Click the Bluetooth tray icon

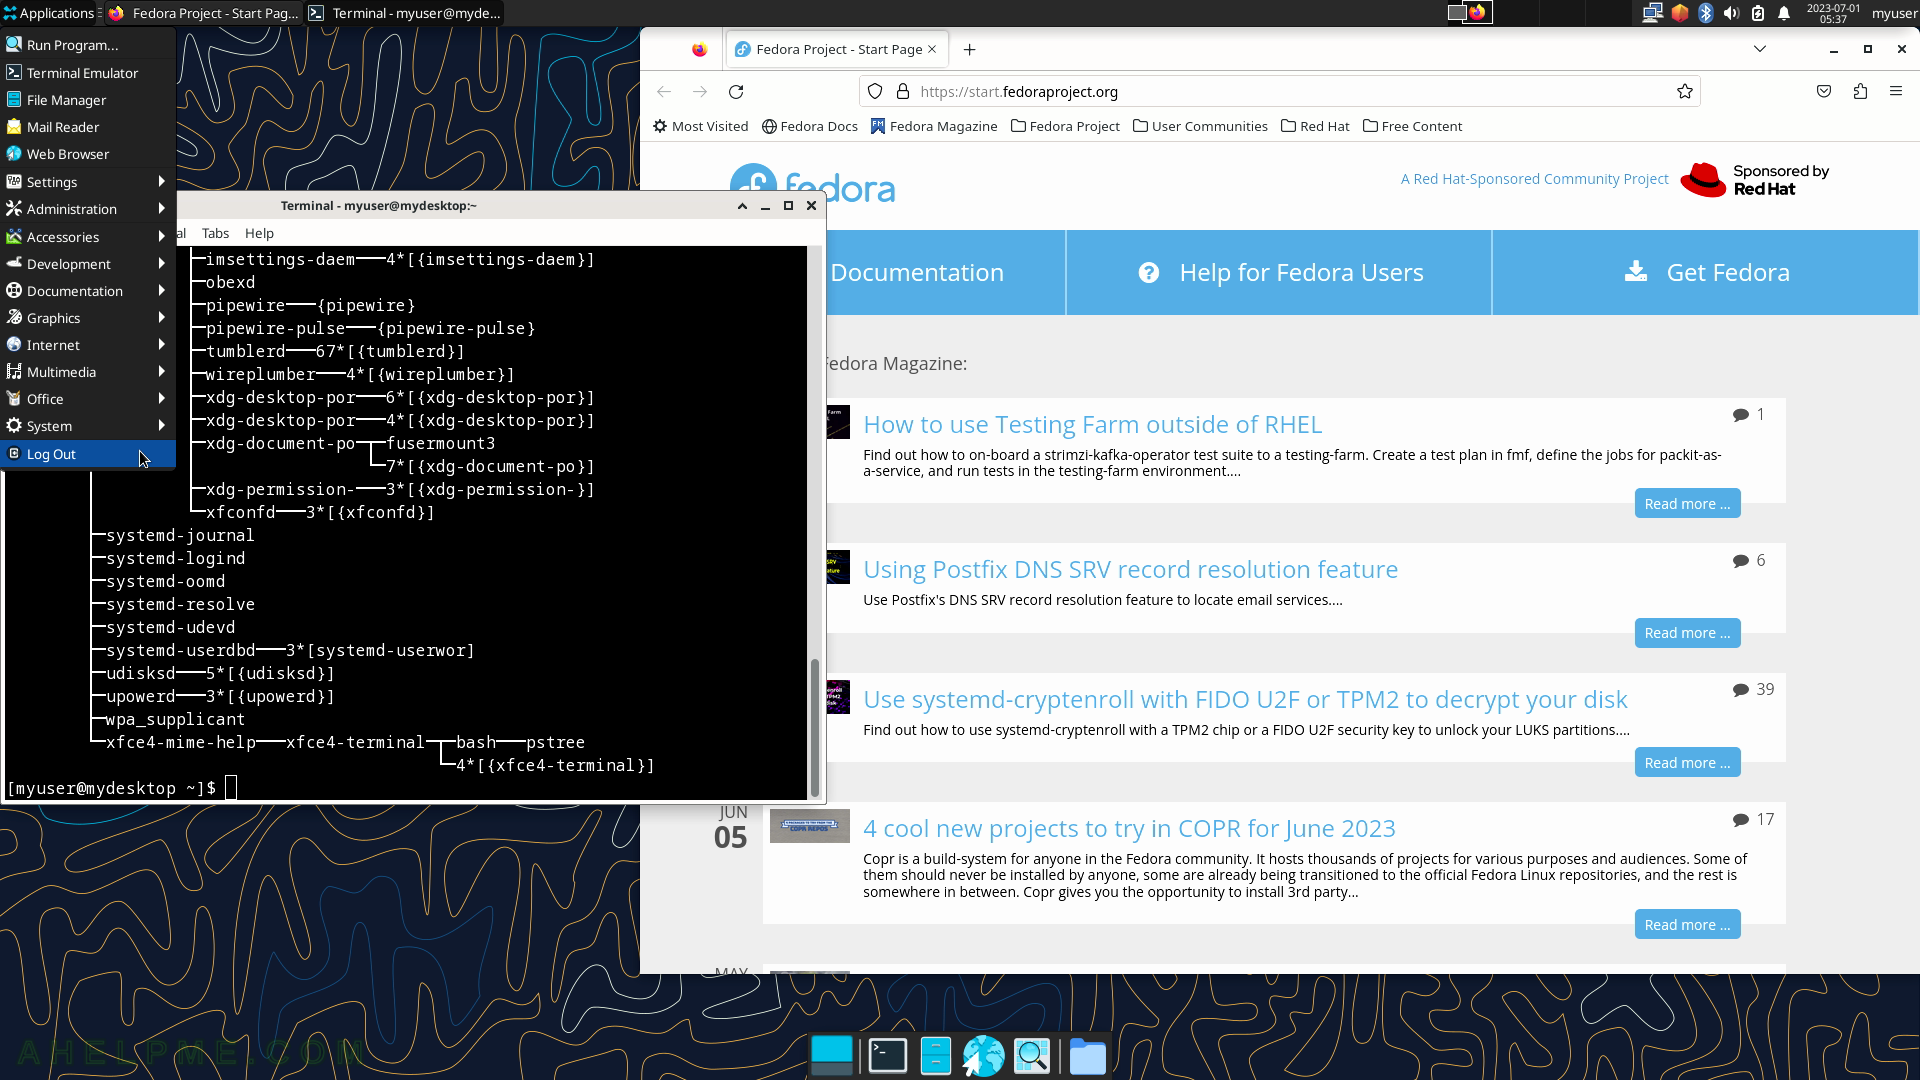(1706, 13)
